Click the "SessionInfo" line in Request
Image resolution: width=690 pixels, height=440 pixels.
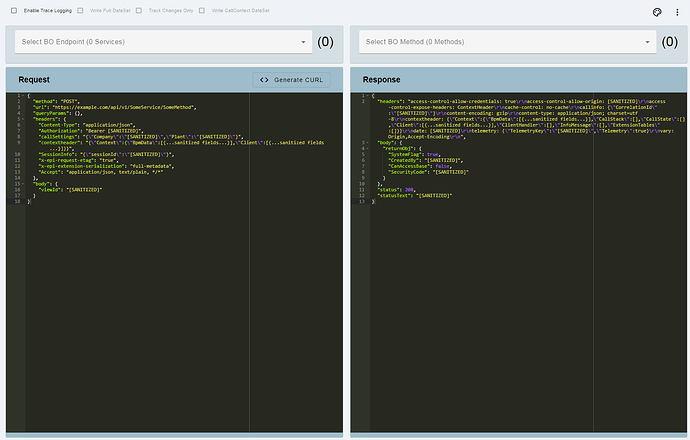[106, 154]
